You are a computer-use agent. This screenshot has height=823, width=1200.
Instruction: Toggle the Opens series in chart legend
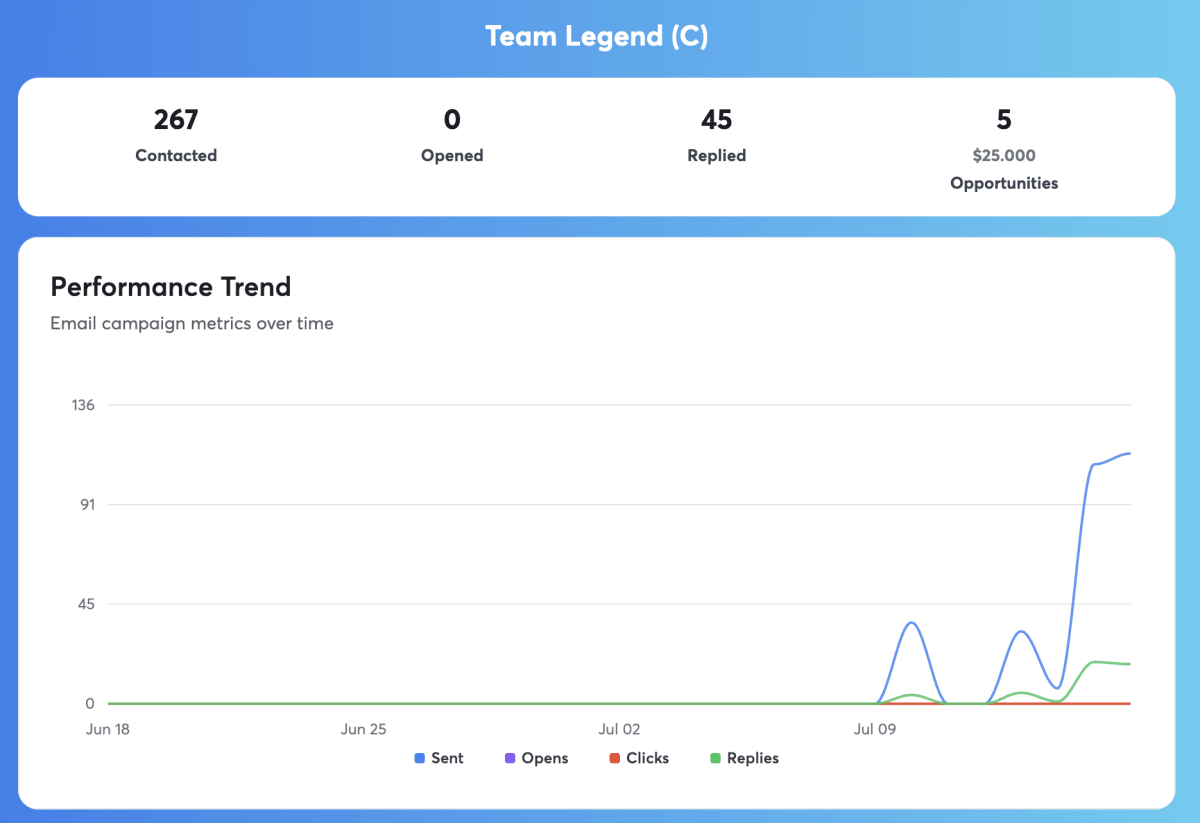pos(537,758)
